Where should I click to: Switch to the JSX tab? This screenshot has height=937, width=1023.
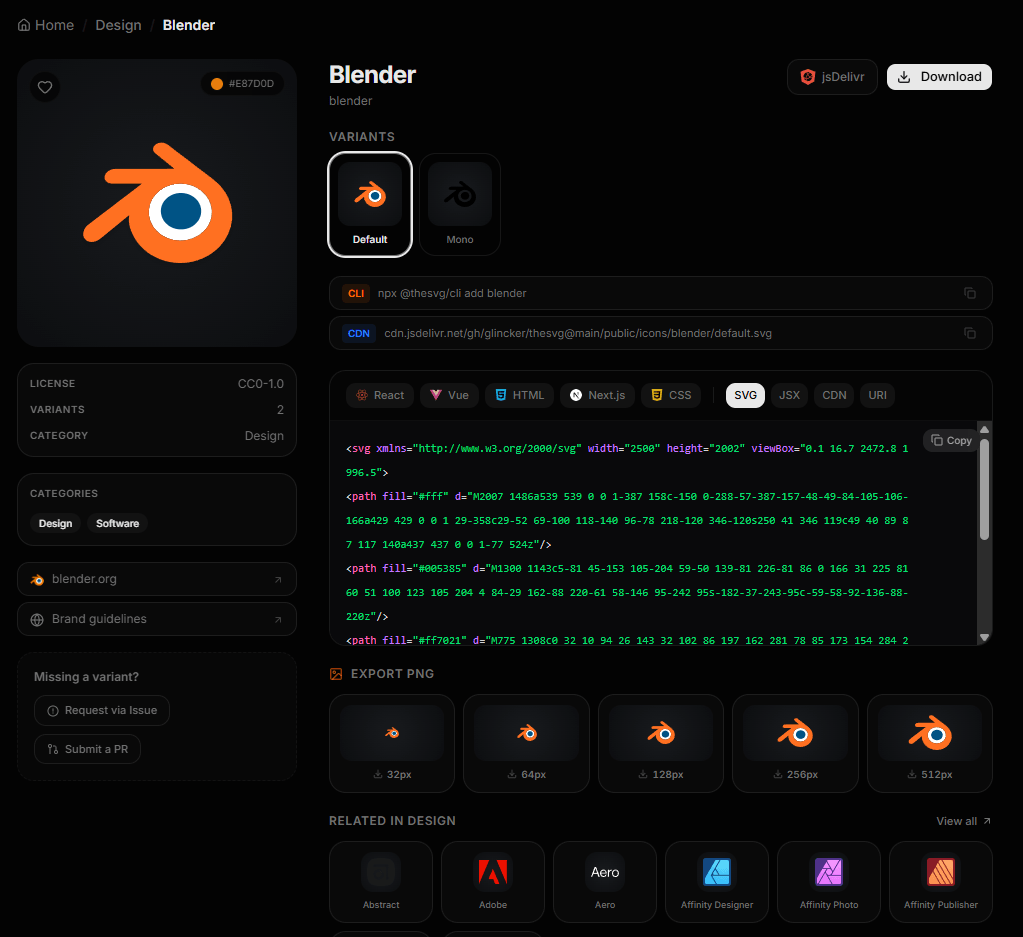(x=789, y=395)
